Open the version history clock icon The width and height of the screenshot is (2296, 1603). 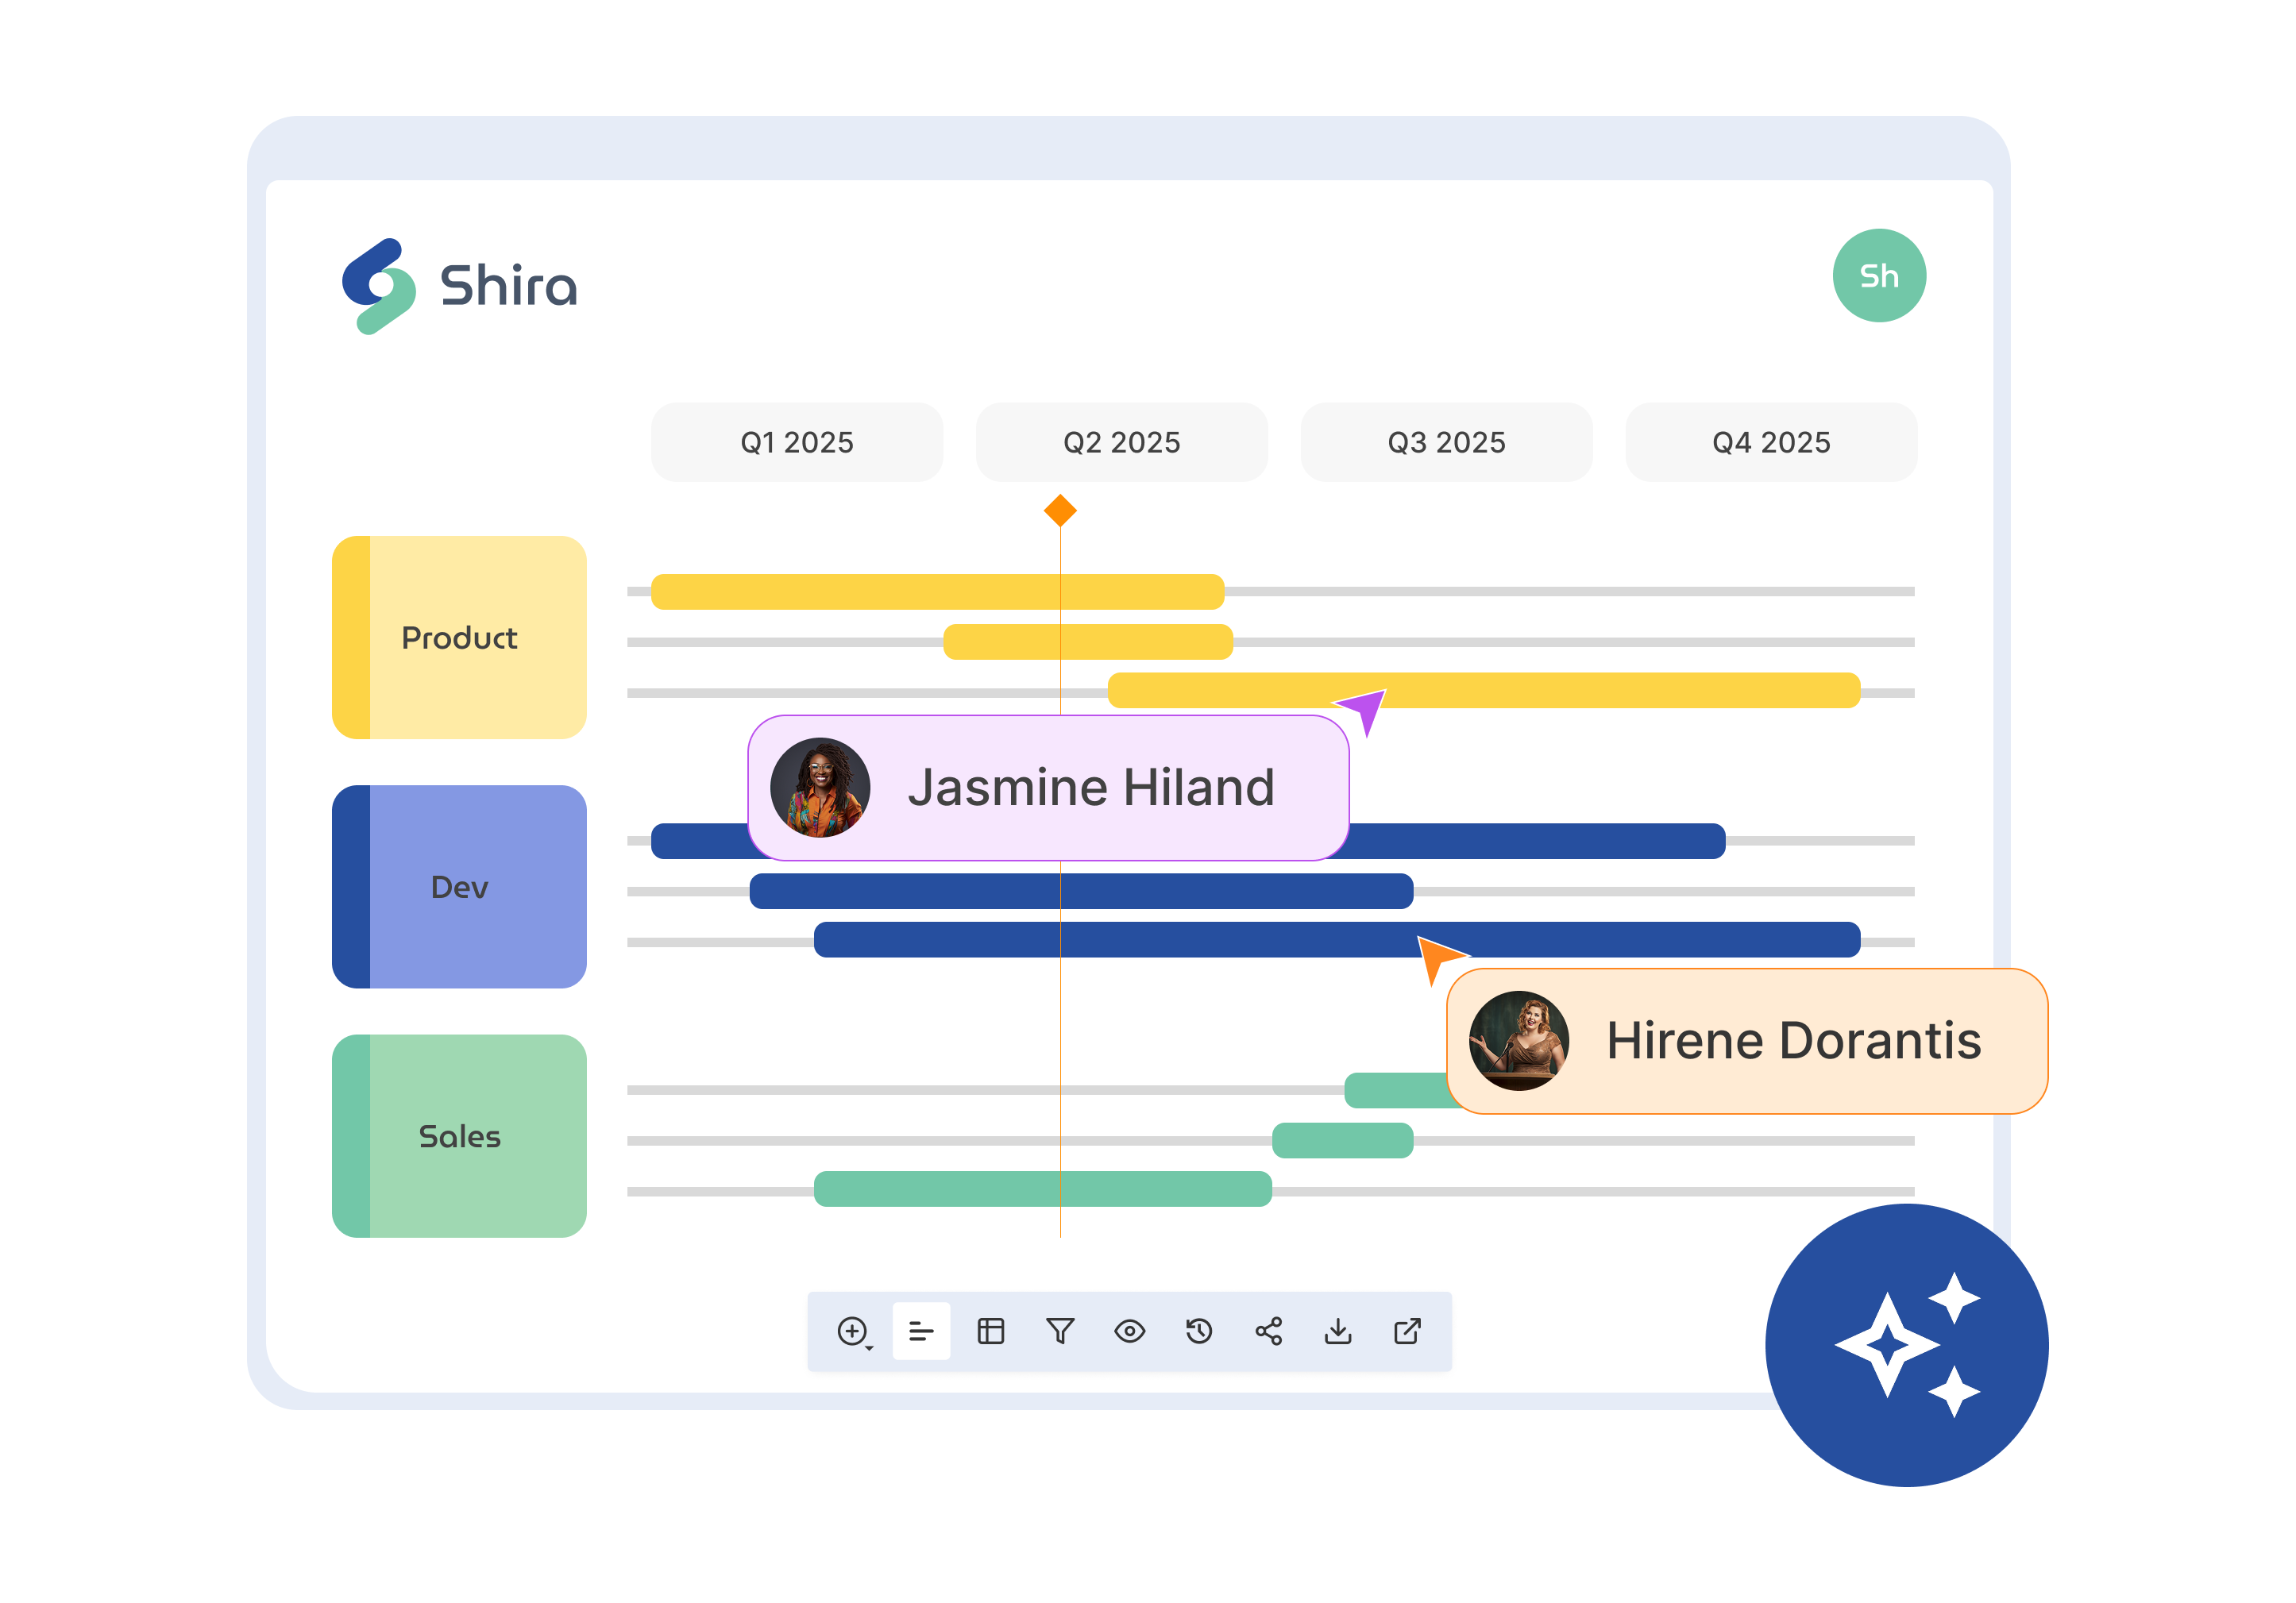(x=1199, y=1331)
